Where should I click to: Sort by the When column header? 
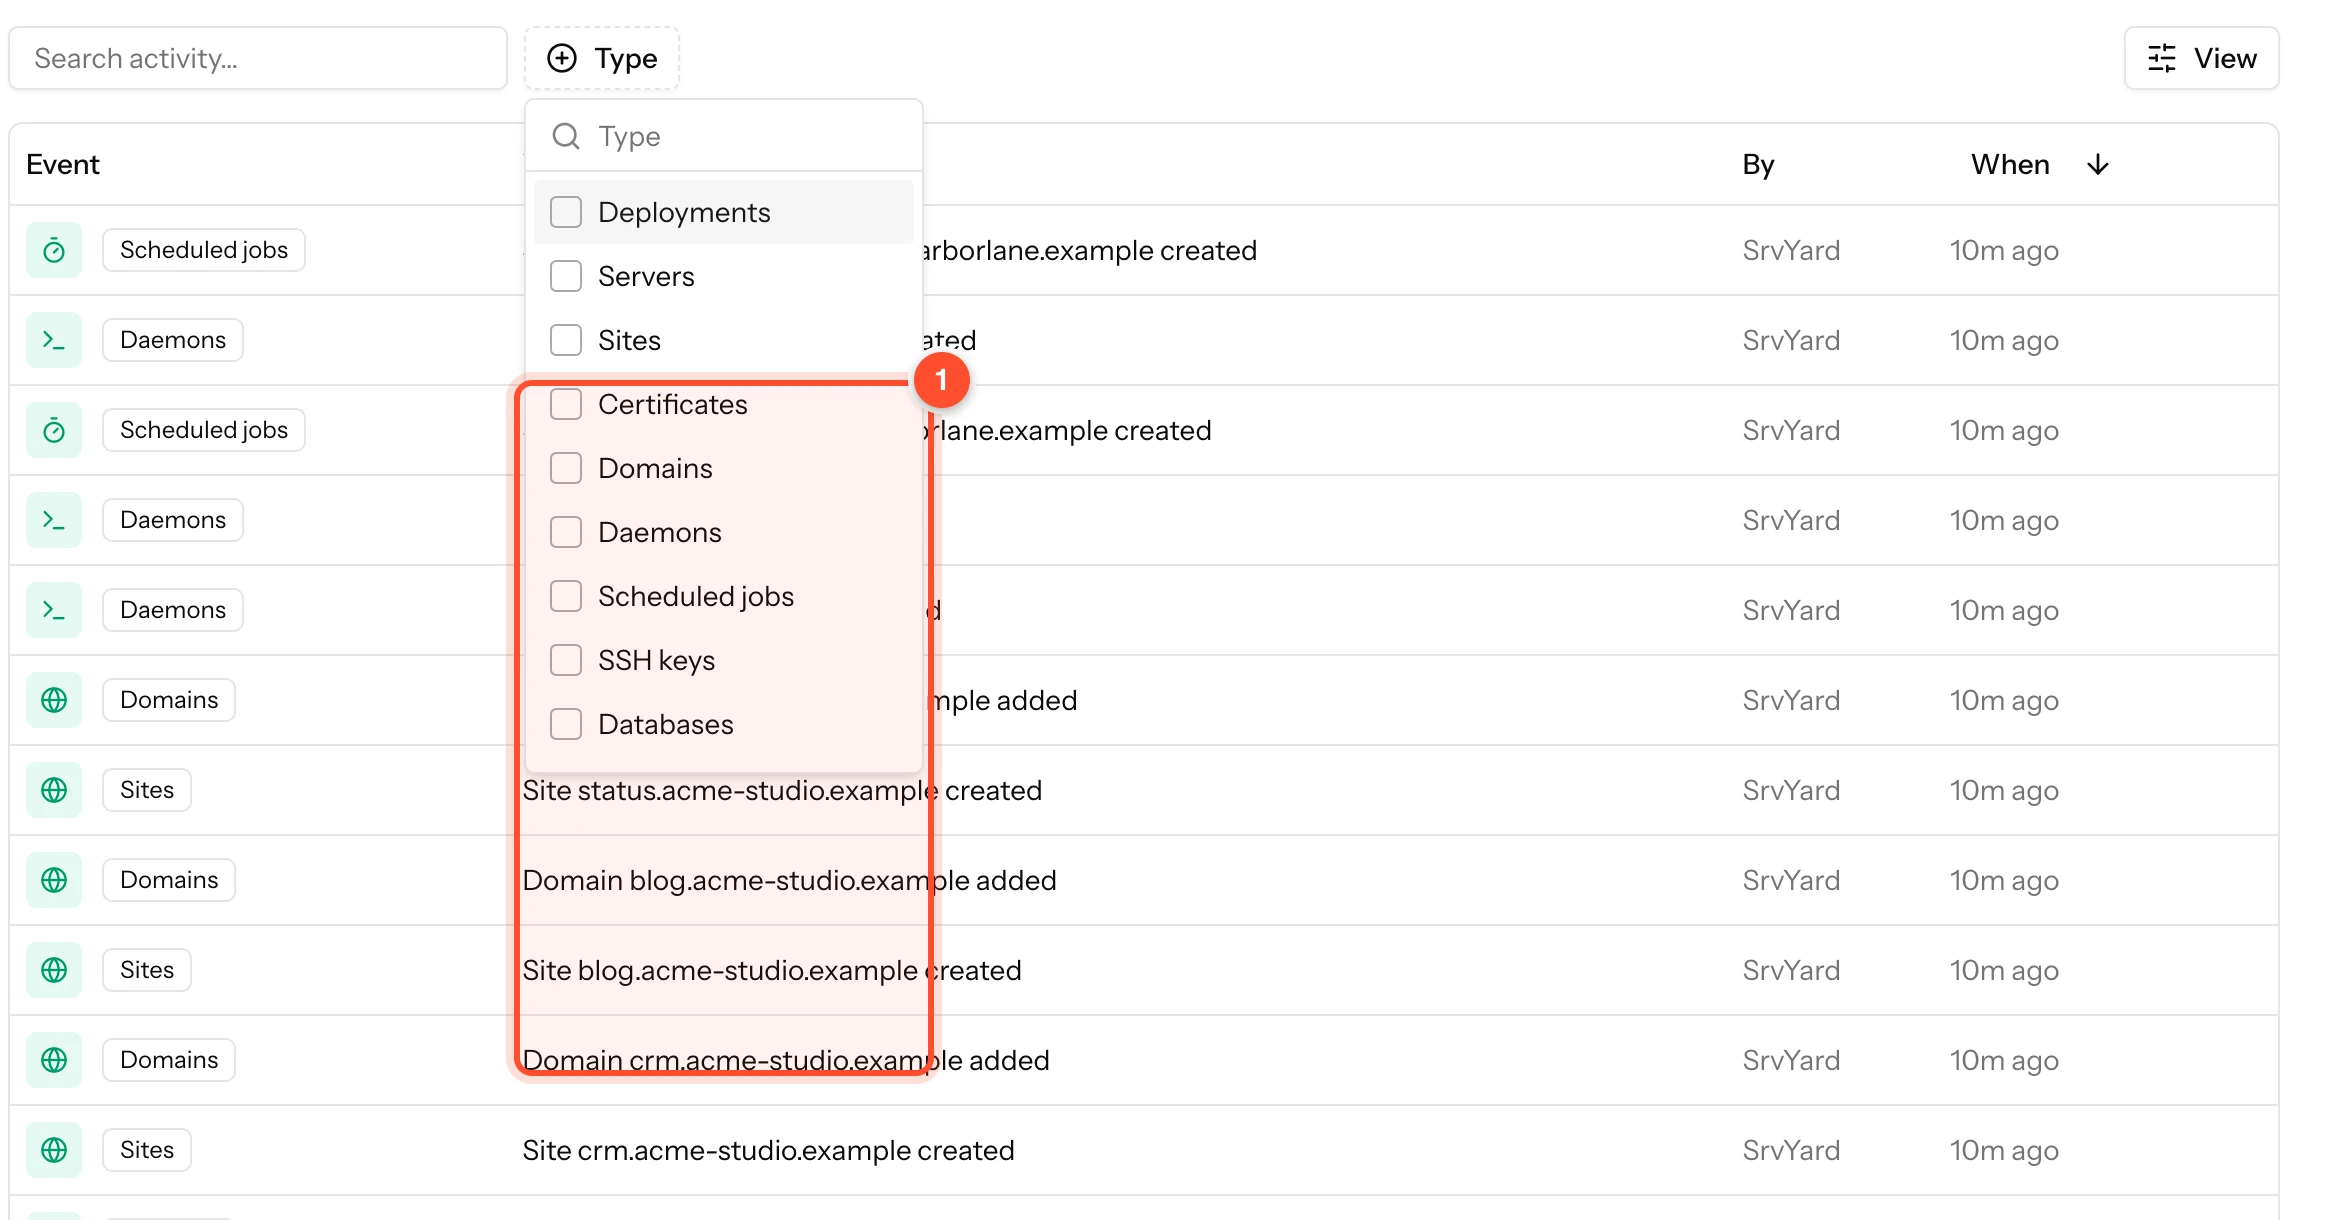click(x=2010, y=165)
